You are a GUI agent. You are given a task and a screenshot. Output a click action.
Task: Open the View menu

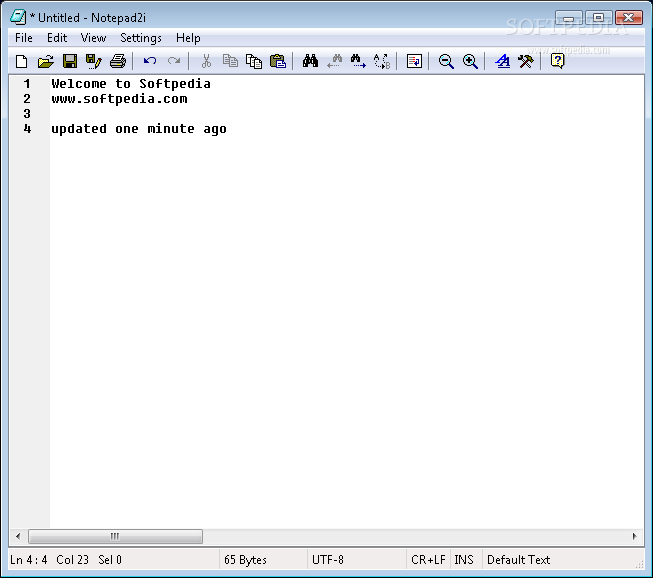[93, 38]
